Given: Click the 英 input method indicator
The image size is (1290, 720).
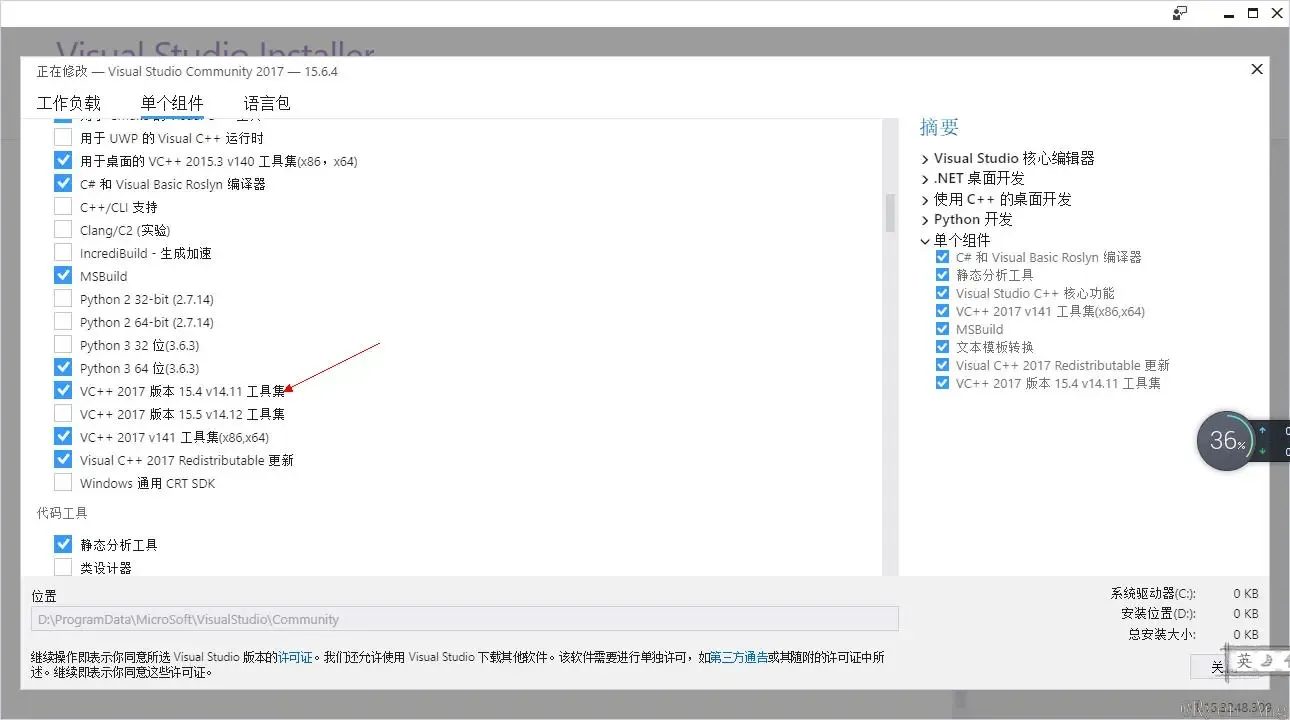Looking at the screenshot, I should point(1244,661).
